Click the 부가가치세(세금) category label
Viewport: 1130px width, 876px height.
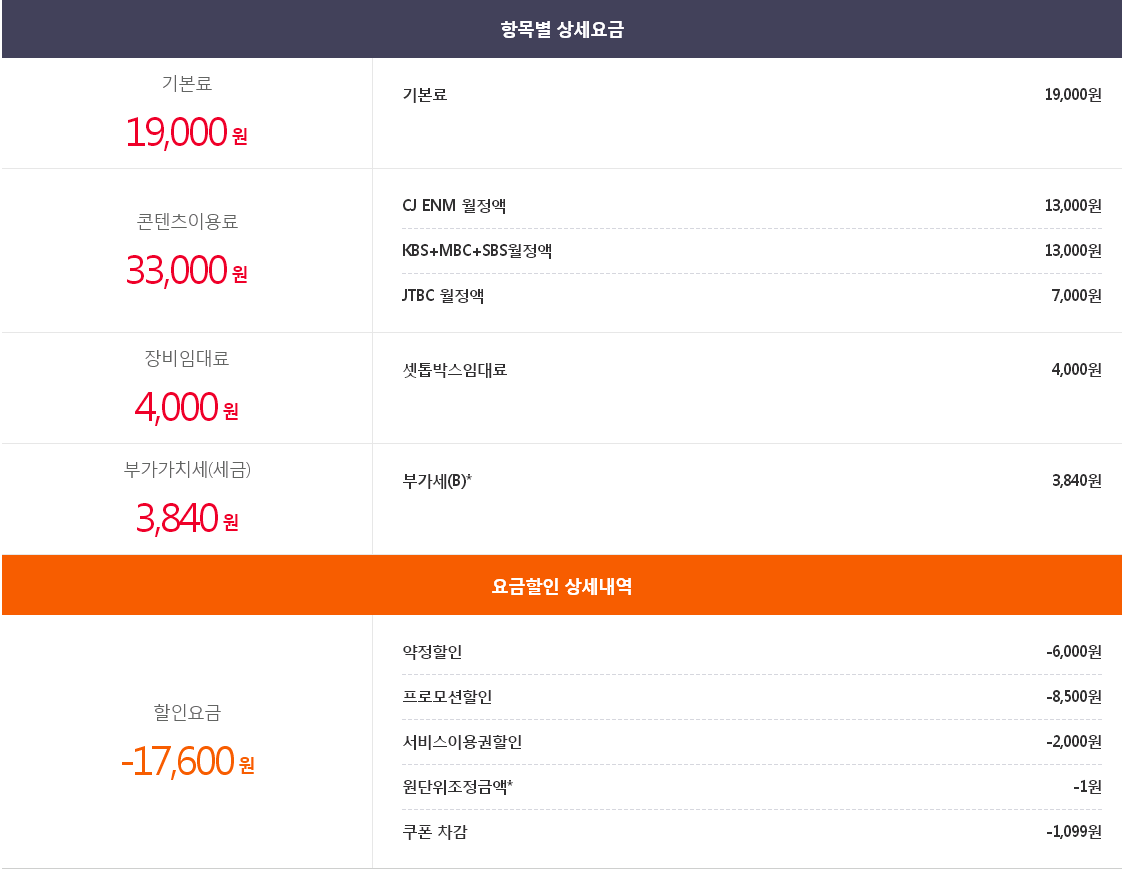tap(187, 469)
